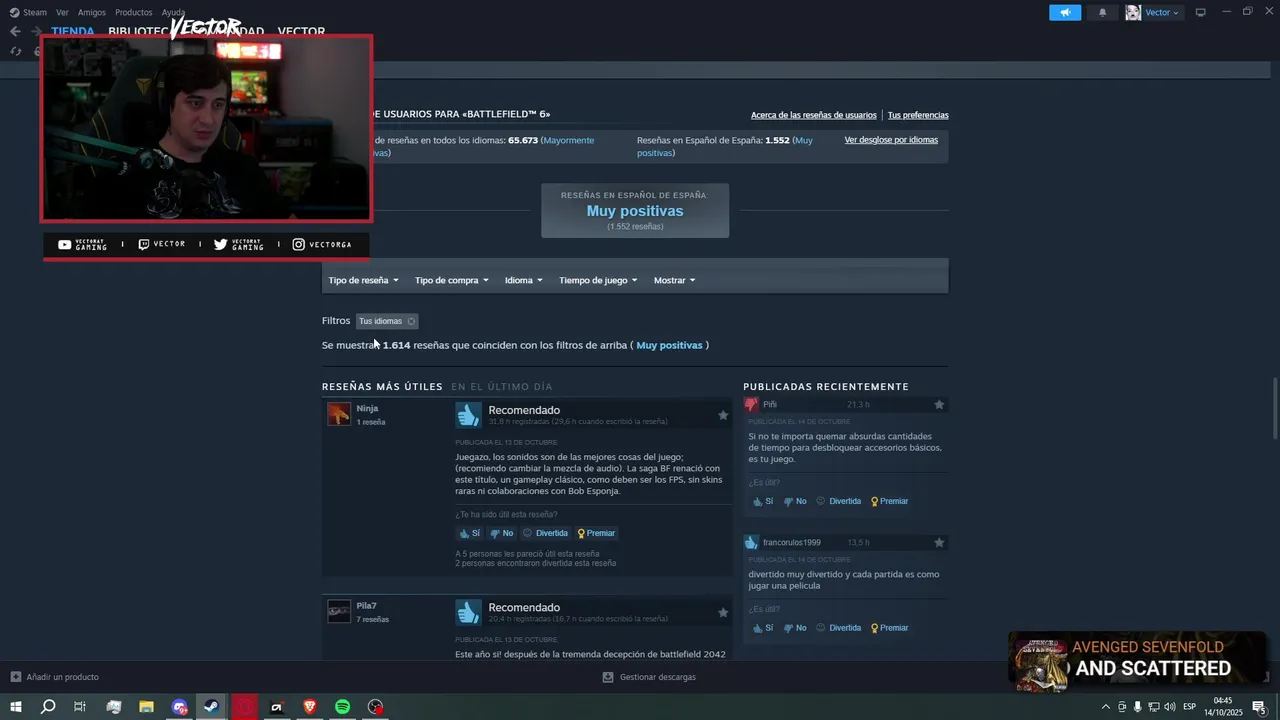Open 'Tus preferencias' link

(x=918, y=115)
